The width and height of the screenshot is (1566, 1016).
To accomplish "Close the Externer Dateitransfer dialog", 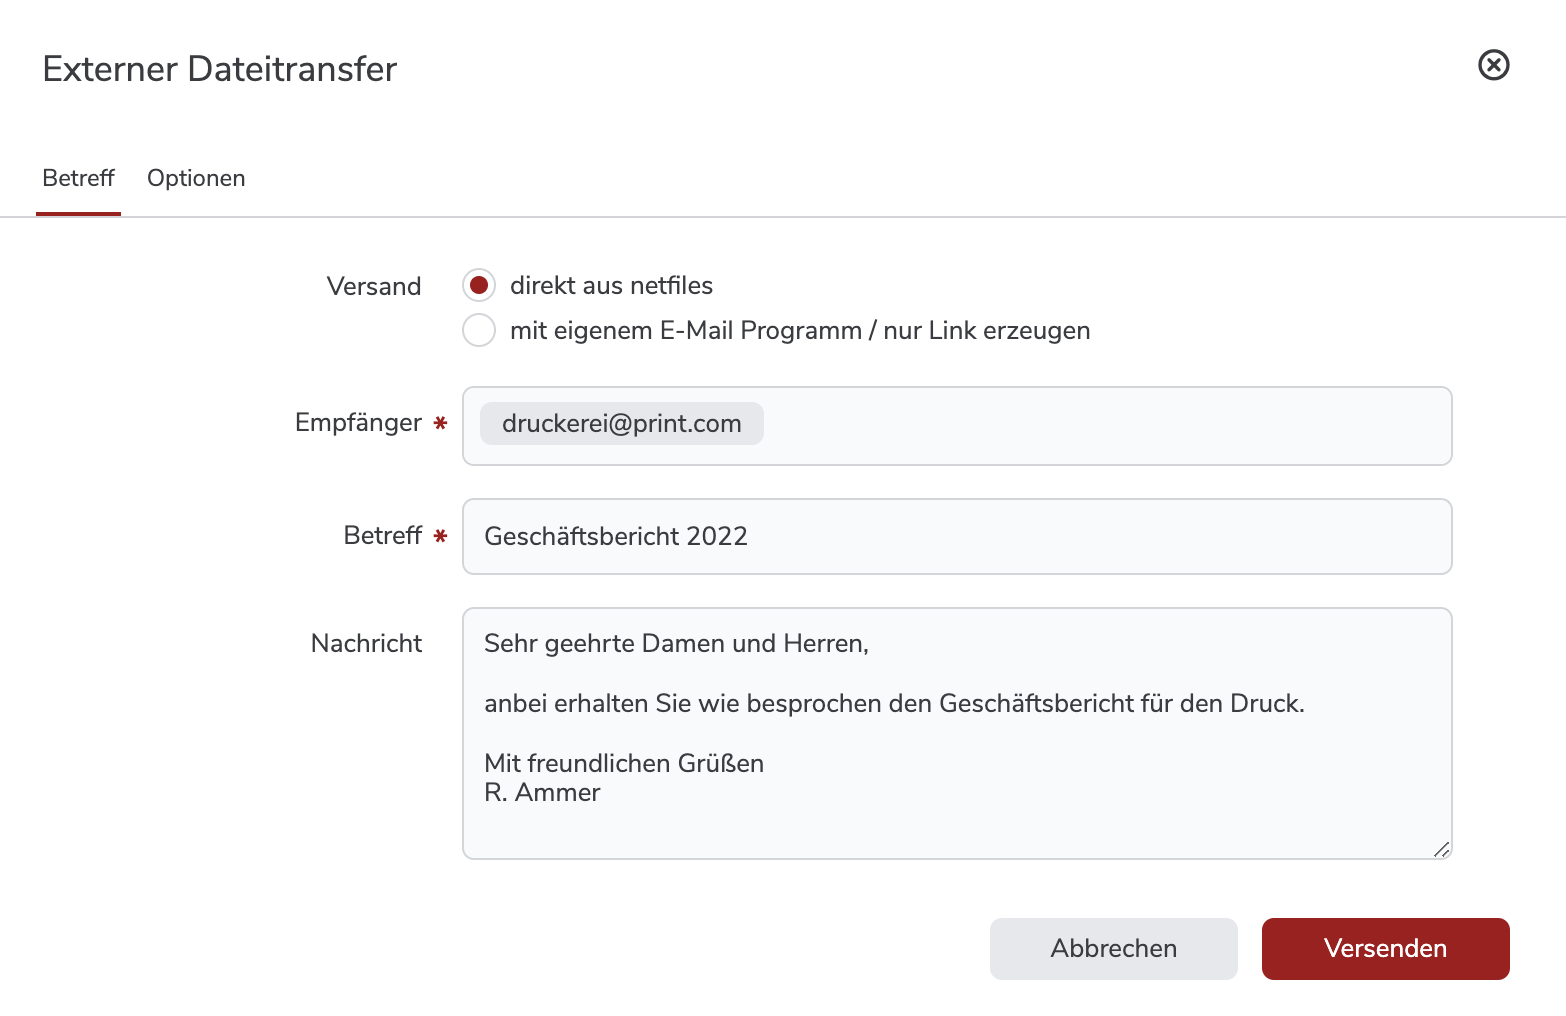I will pos(1493,65).
